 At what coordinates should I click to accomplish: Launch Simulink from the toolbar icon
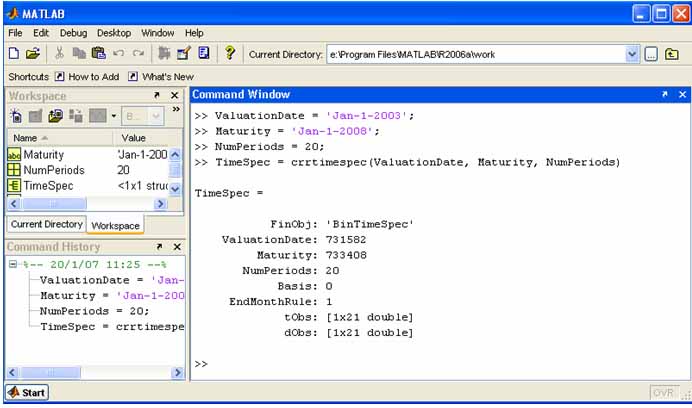(164, 53)
